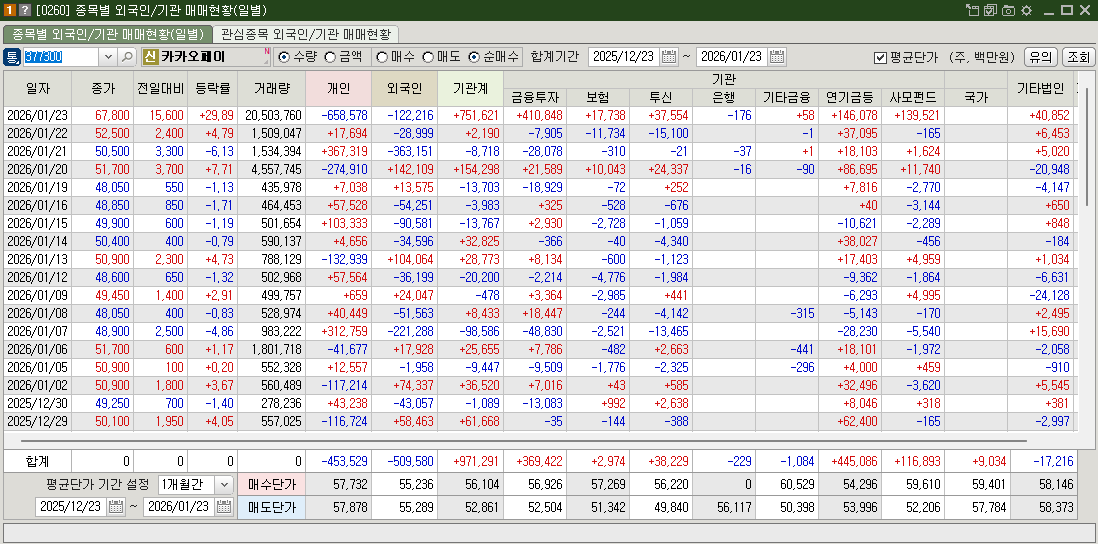1098x544 pixels.
Task: Click the toolbar end date field 2026/01/23
Action: 733,57
